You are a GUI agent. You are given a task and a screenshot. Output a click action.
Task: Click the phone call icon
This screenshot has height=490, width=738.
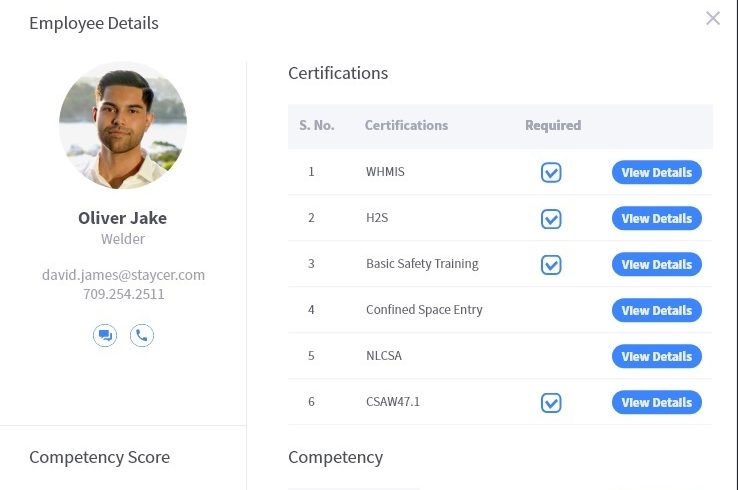click(x=142, y=335)
